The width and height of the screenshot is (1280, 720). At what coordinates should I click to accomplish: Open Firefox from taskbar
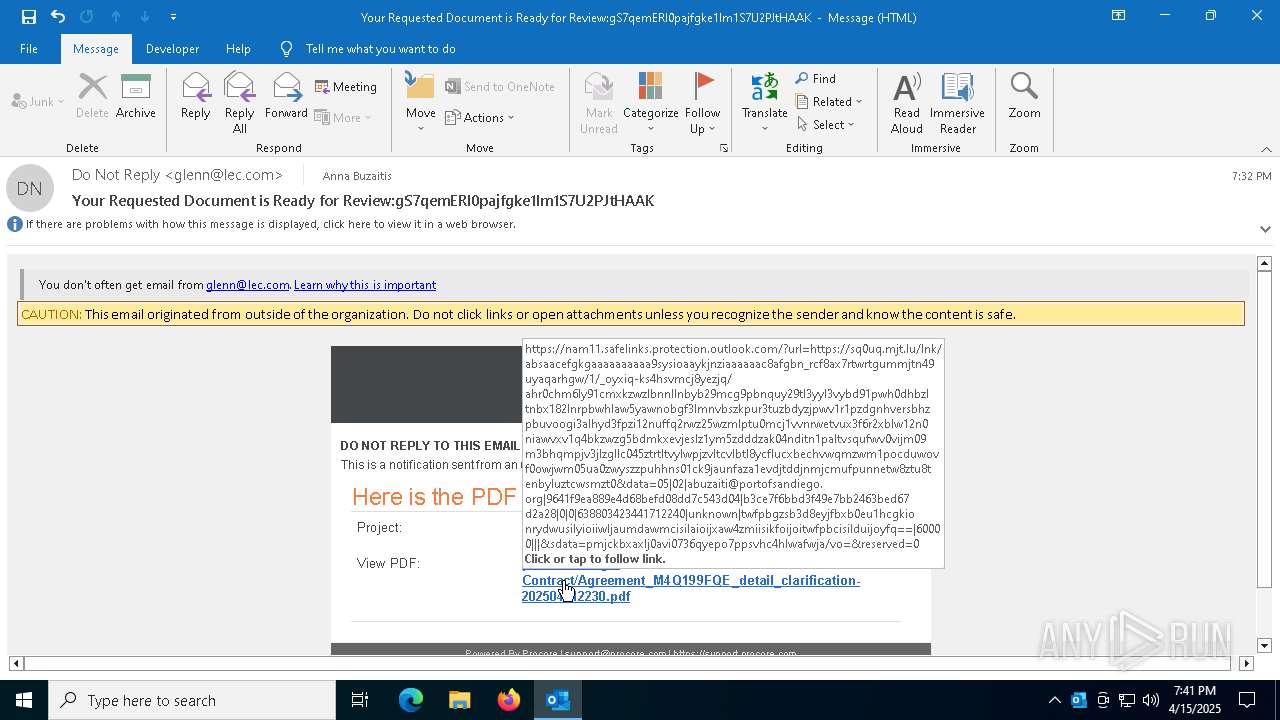coord(509,700)
